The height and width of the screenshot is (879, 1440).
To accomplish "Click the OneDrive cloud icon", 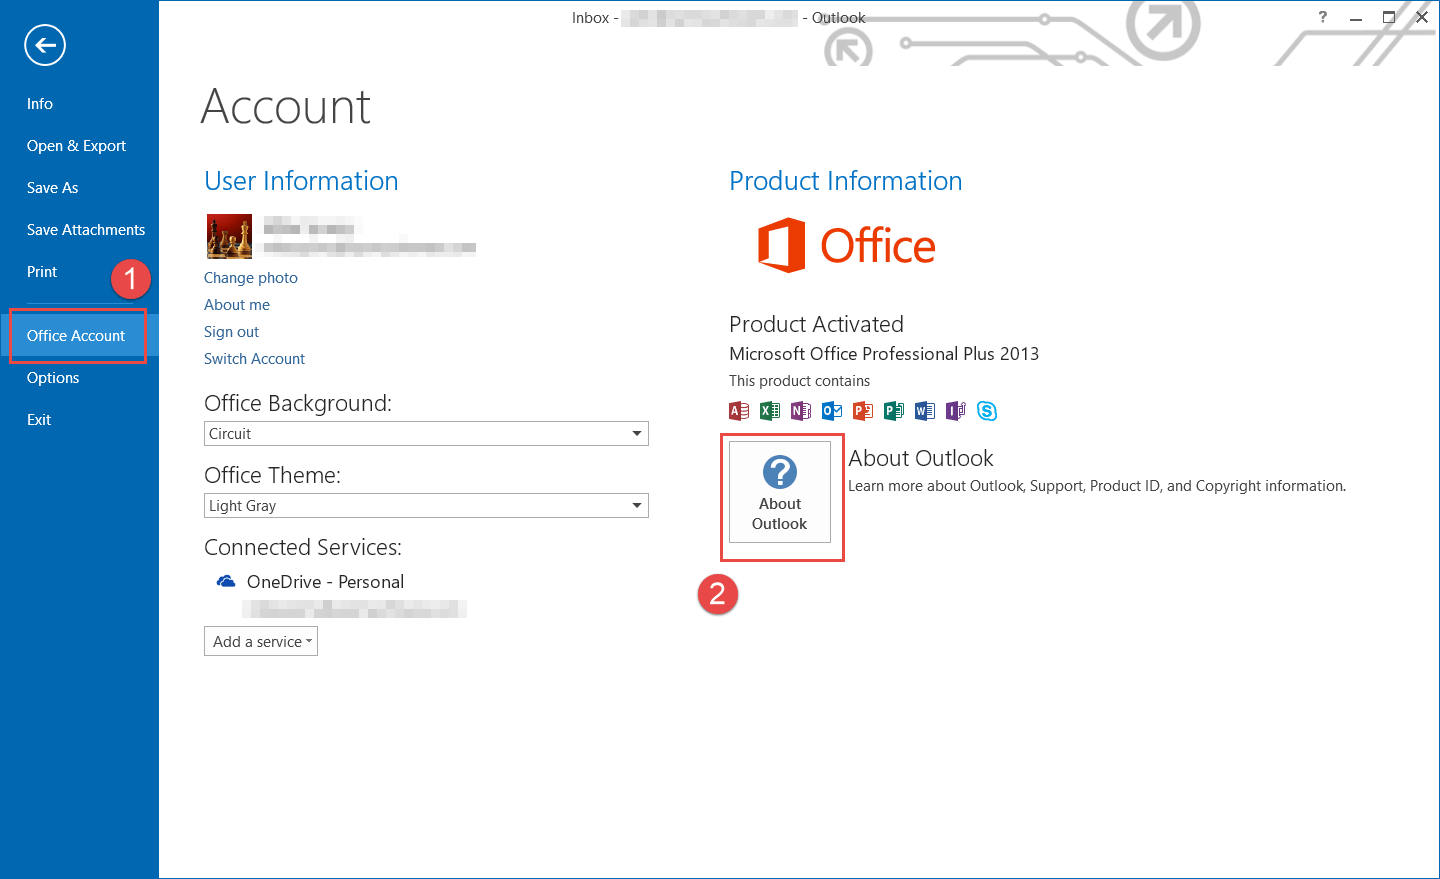I will click(226, 581).
